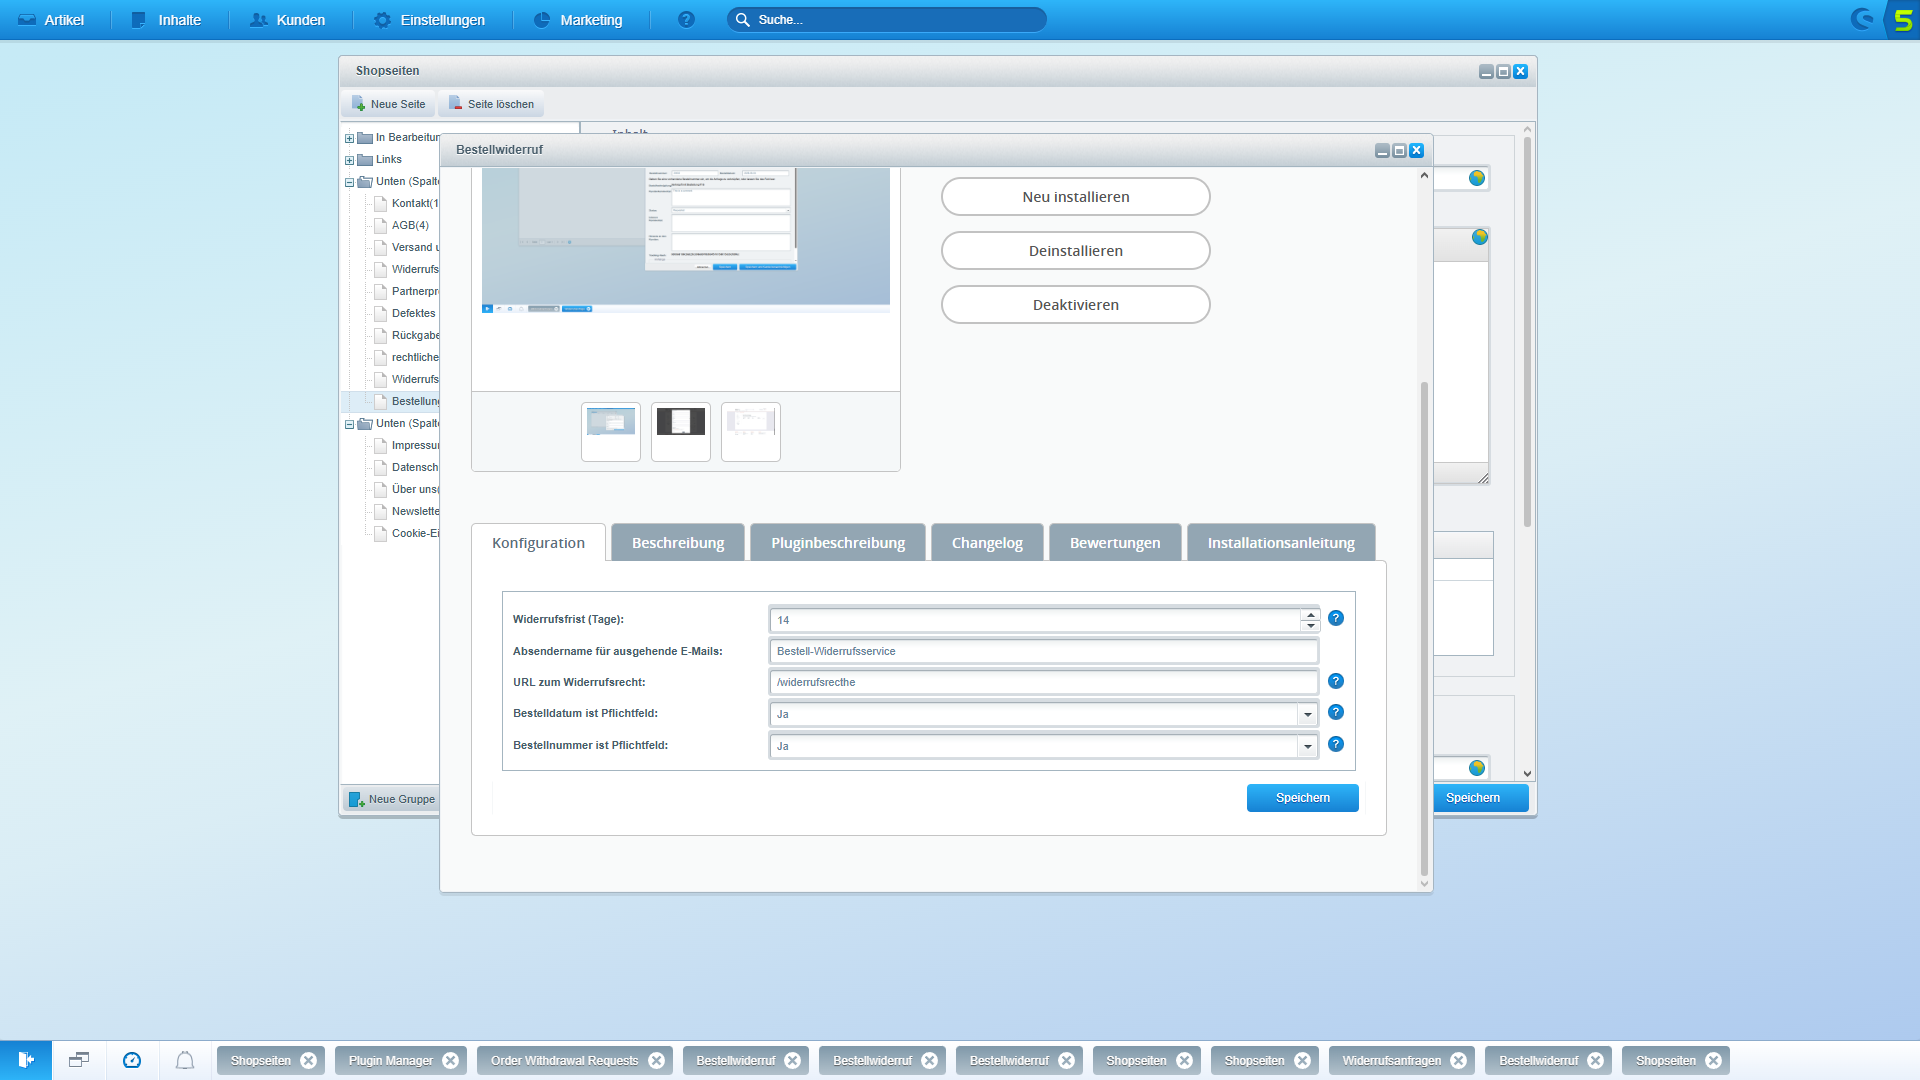The width and height of the screenshot is (1920, 1080).
Task: Click the Widerrufsfrist (Tage) field
Action: [x=1035, y=620]
